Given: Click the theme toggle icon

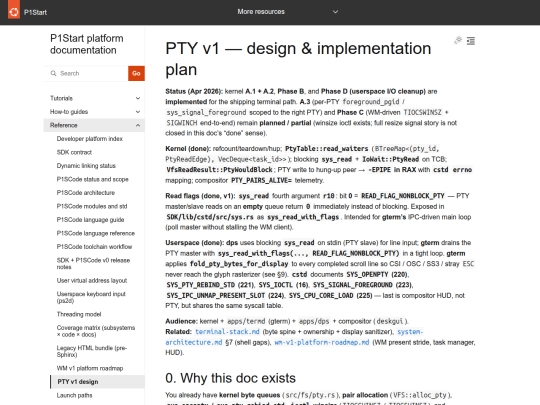Looking at the screenshot, I should coord(458,41).
